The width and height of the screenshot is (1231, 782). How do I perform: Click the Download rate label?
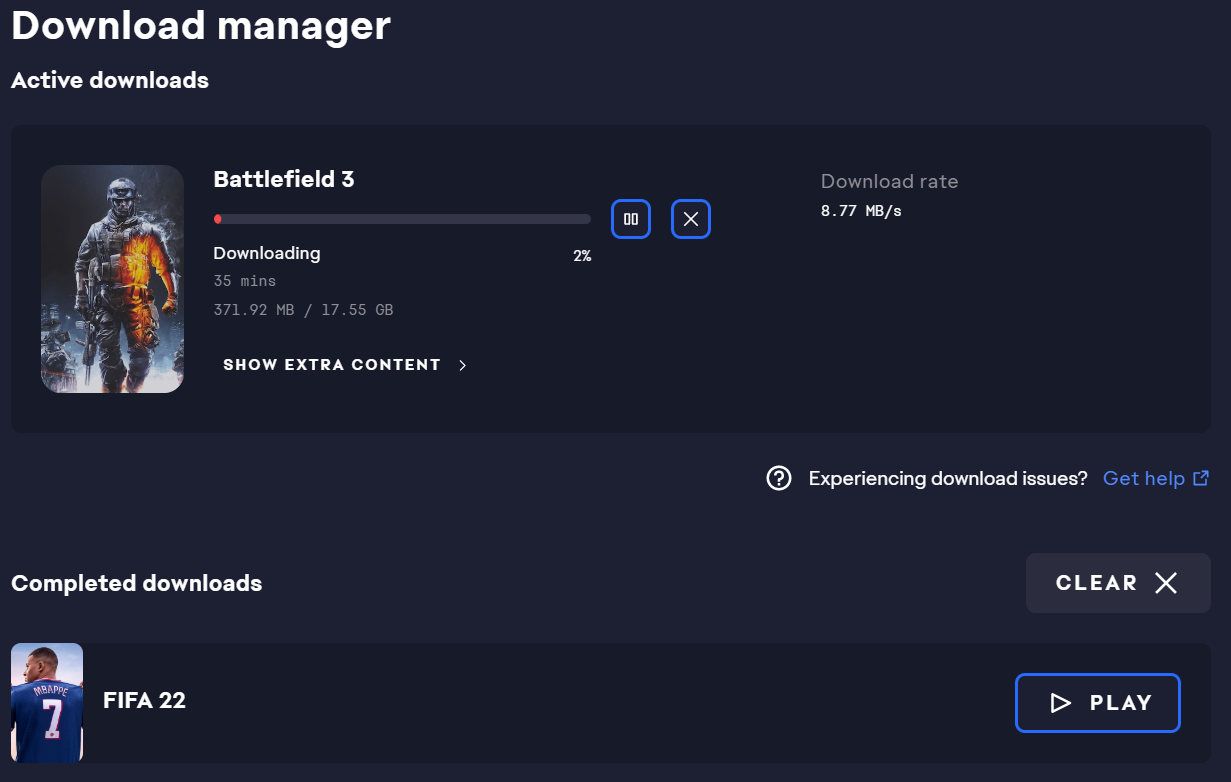(890, 181)
